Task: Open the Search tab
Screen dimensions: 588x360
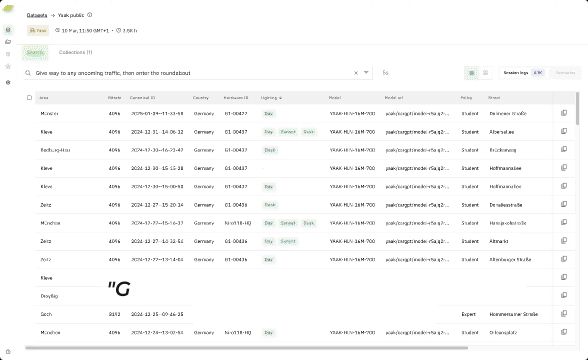Action: tap(35, 52)
